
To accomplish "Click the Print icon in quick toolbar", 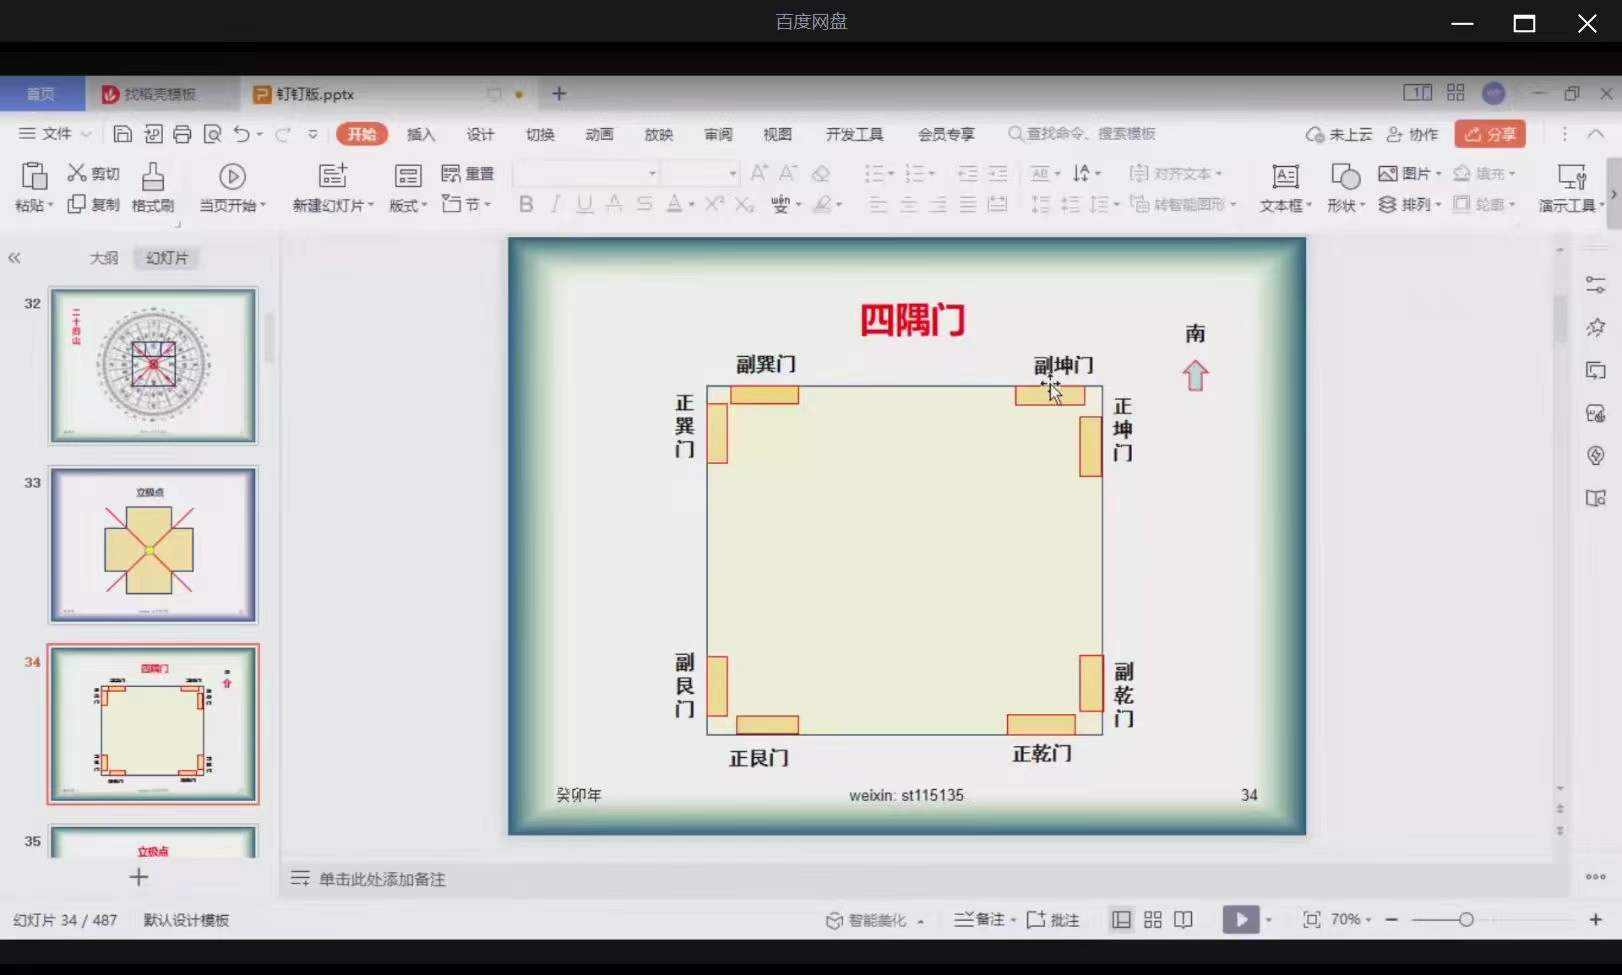I will 182,134.
